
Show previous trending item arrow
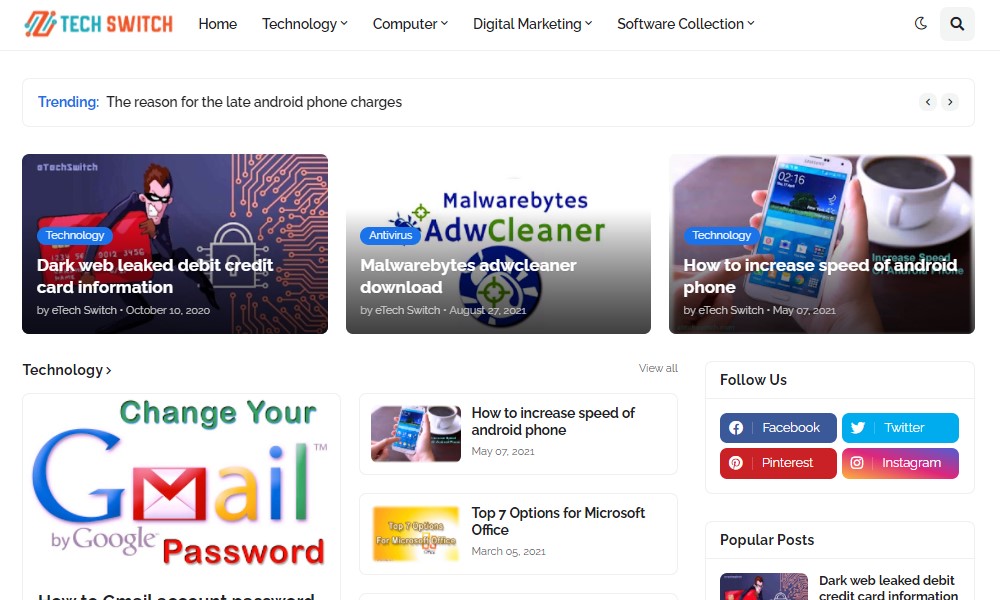(x=928, y=102)
